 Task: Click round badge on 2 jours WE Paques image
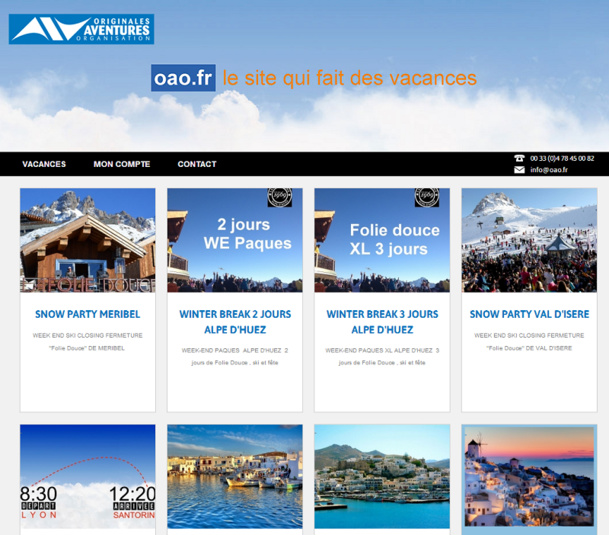[280, 197]
